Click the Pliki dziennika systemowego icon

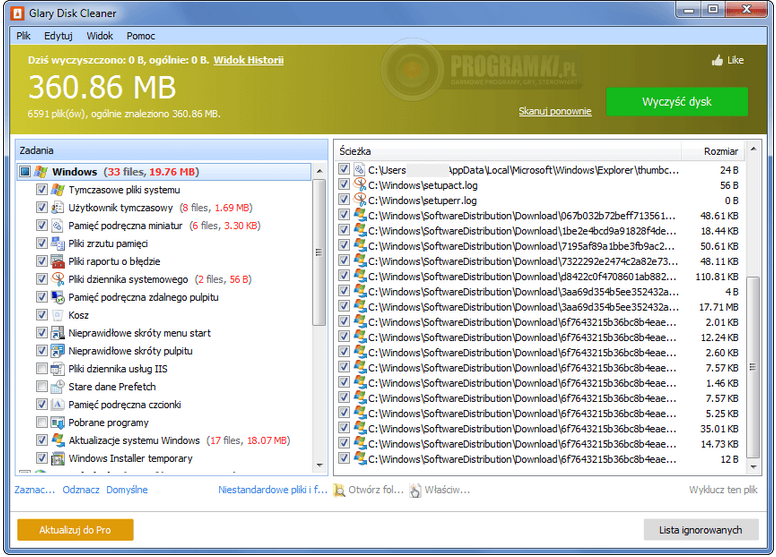pos(58,279)
